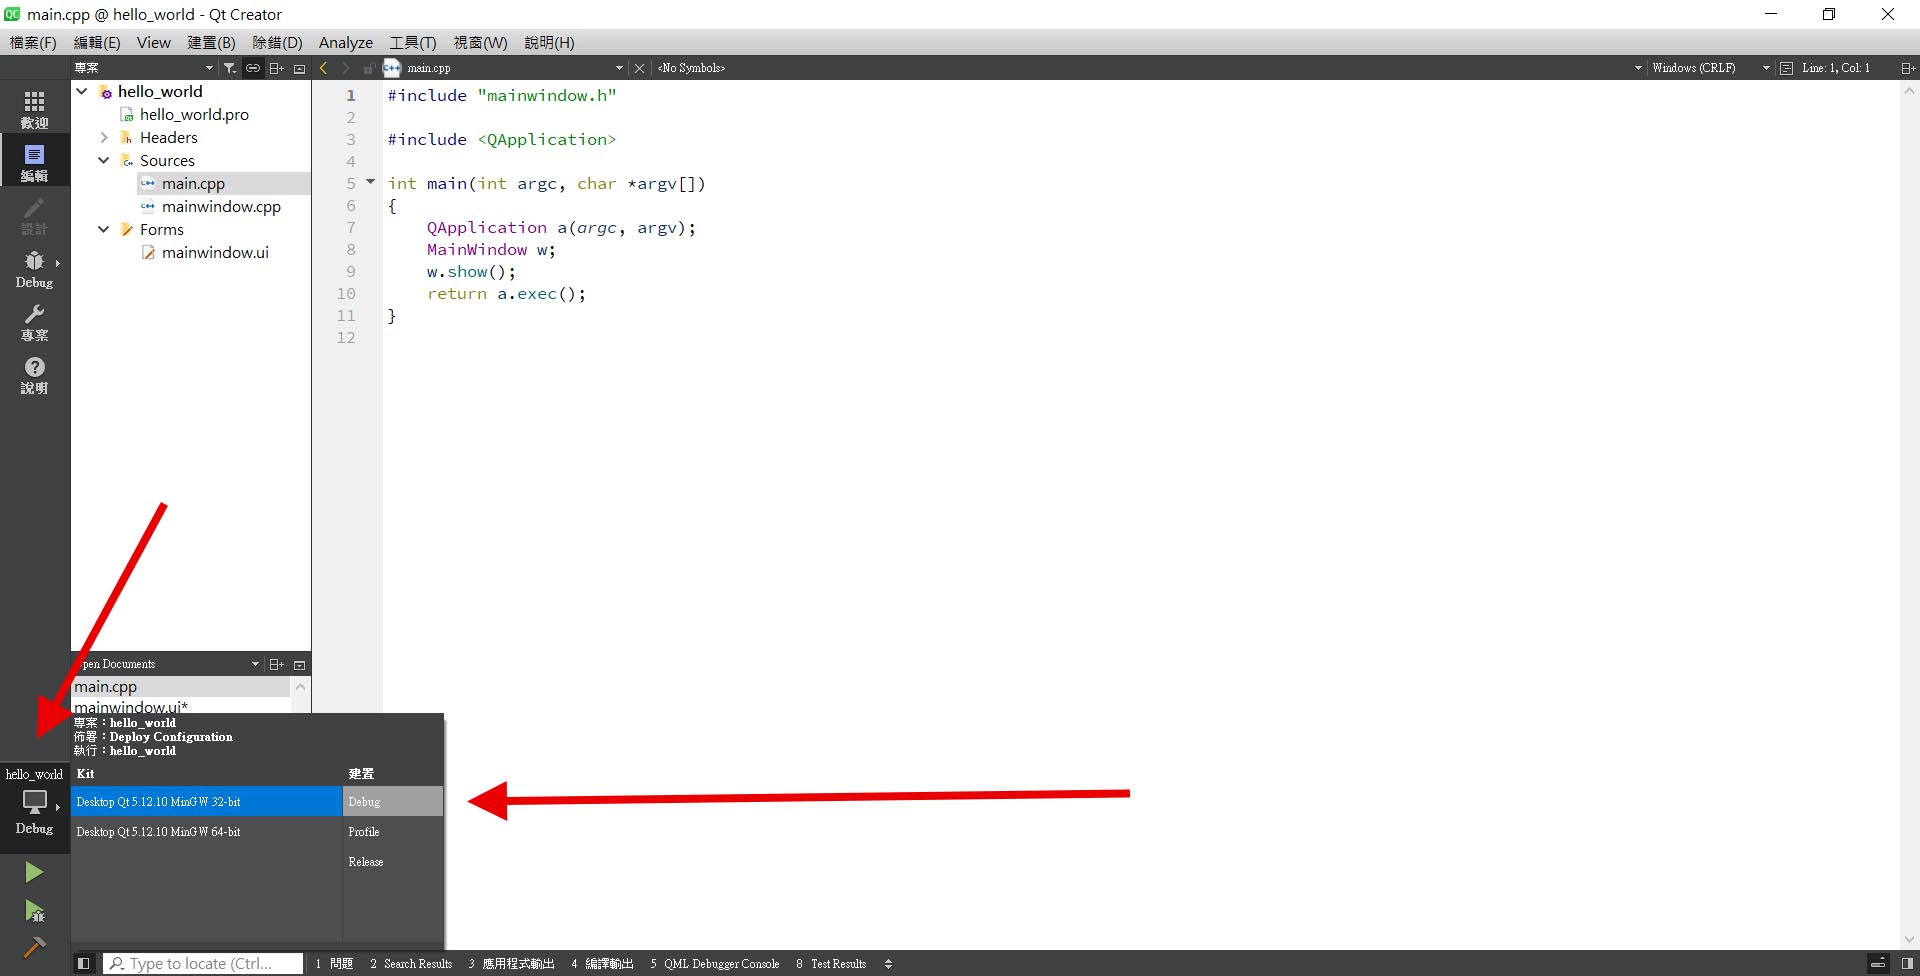The height and width of the screenshot is (976, 1920).
Task: Split the editor using the top-right split icon
Action: [x=1907, y=68]
